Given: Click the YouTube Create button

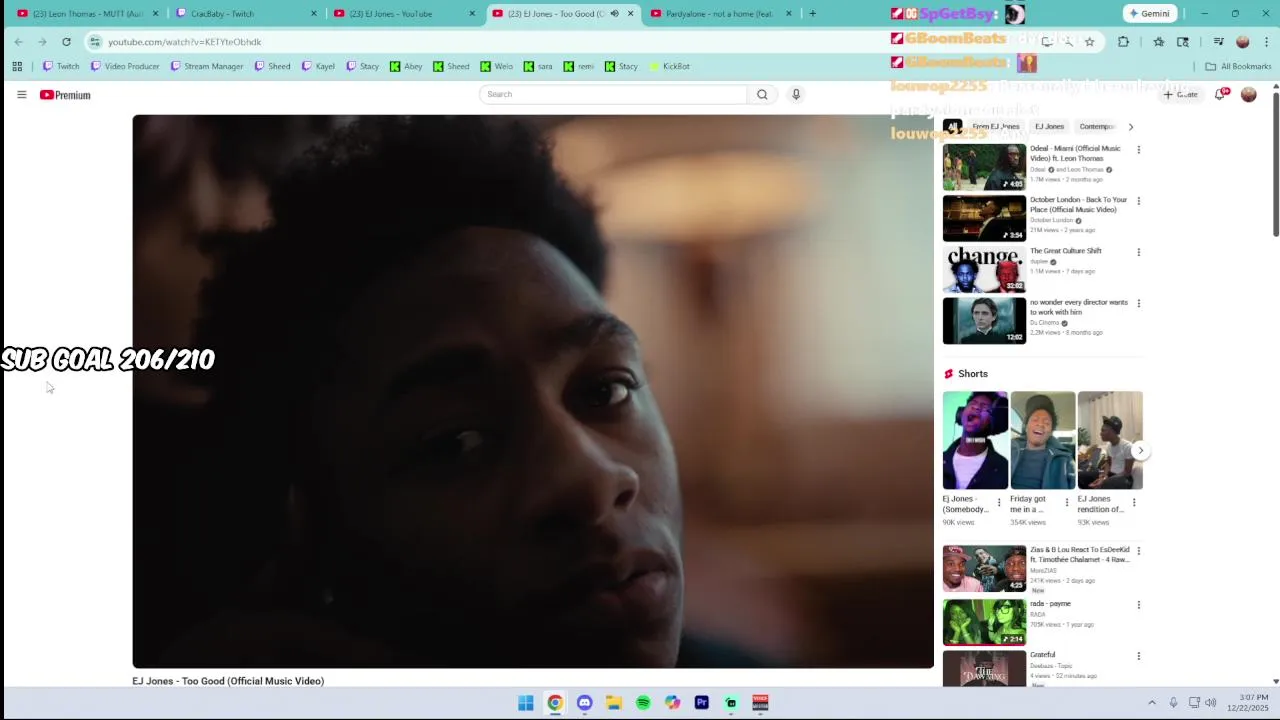Looking at the screenshot, I should point(1180,94).
